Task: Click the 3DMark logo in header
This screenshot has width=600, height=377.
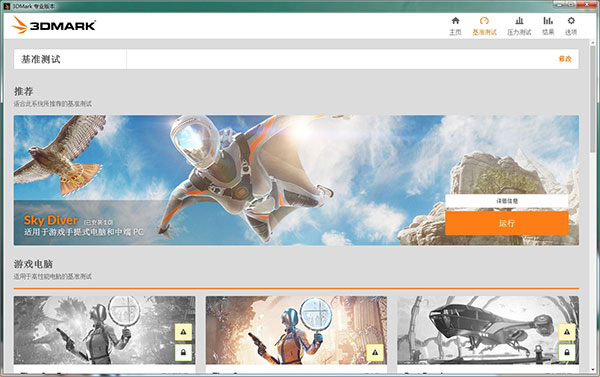Action: coord(53,25)
